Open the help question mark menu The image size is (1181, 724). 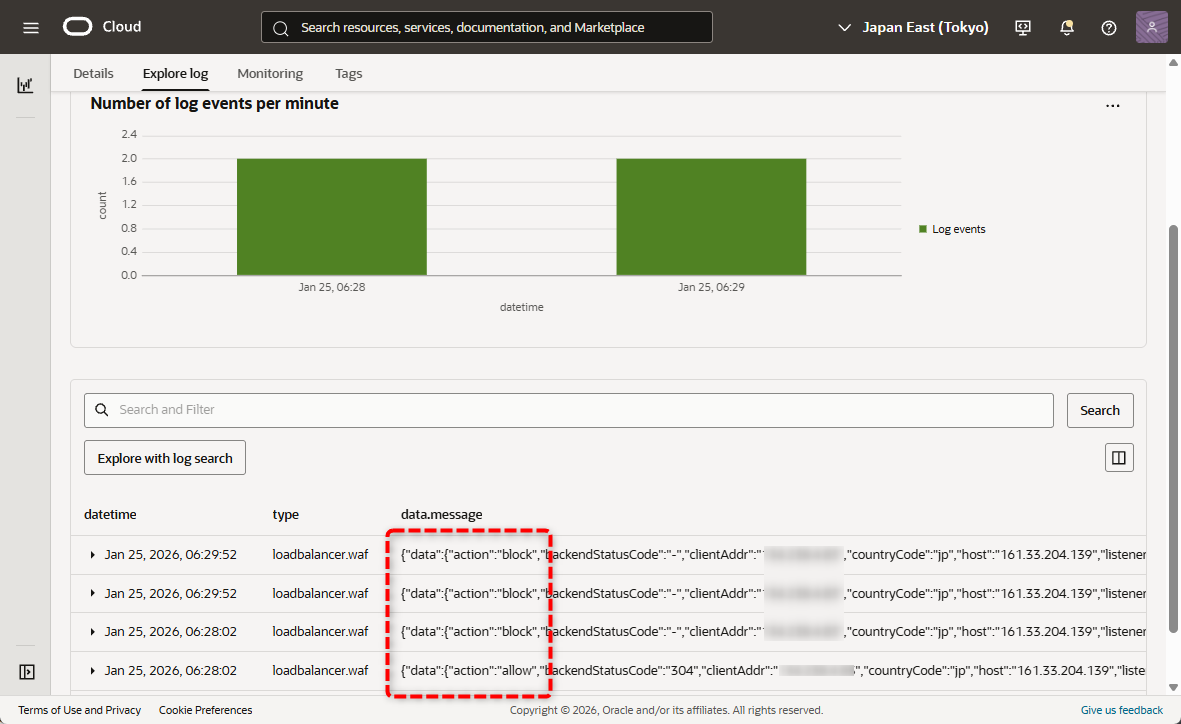(1109, 28)
